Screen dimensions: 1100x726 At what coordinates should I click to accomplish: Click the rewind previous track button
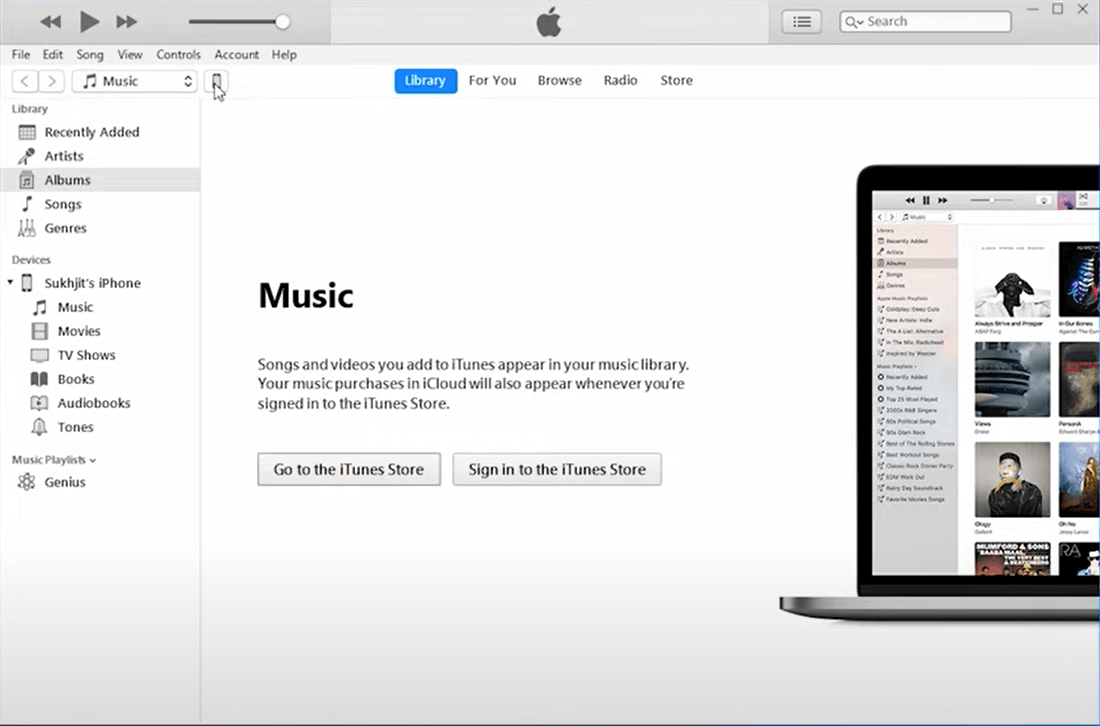point(51,22)
